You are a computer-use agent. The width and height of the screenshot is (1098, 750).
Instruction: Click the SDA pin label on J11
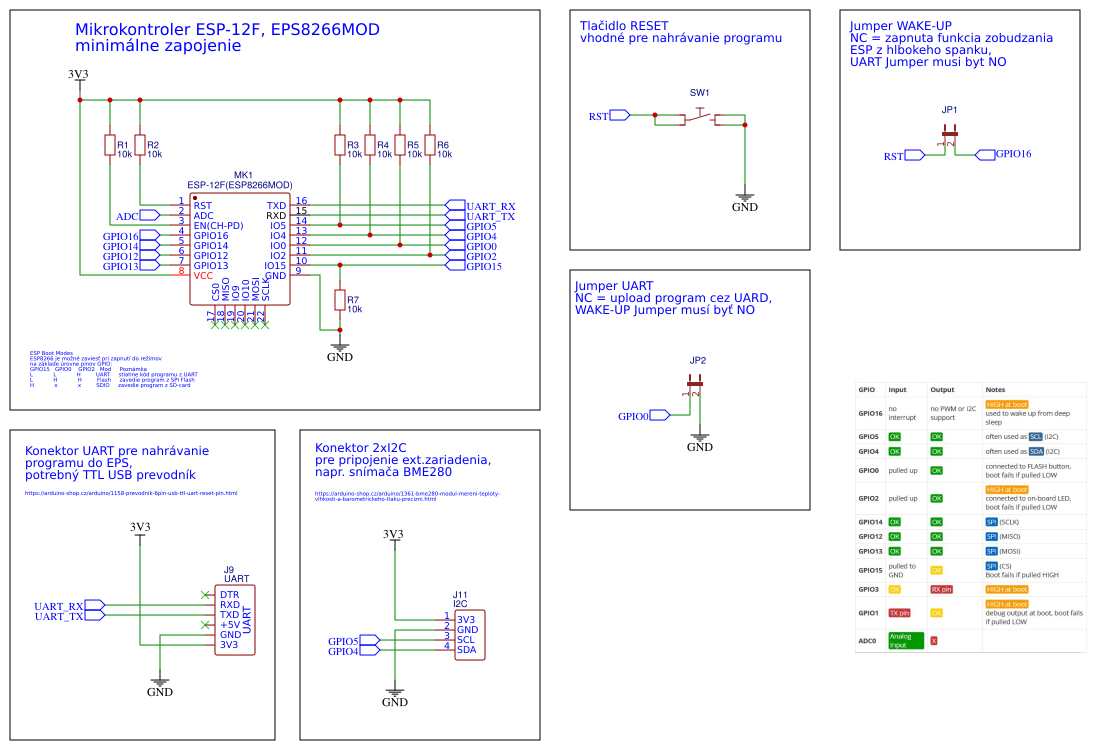point(466,650)
